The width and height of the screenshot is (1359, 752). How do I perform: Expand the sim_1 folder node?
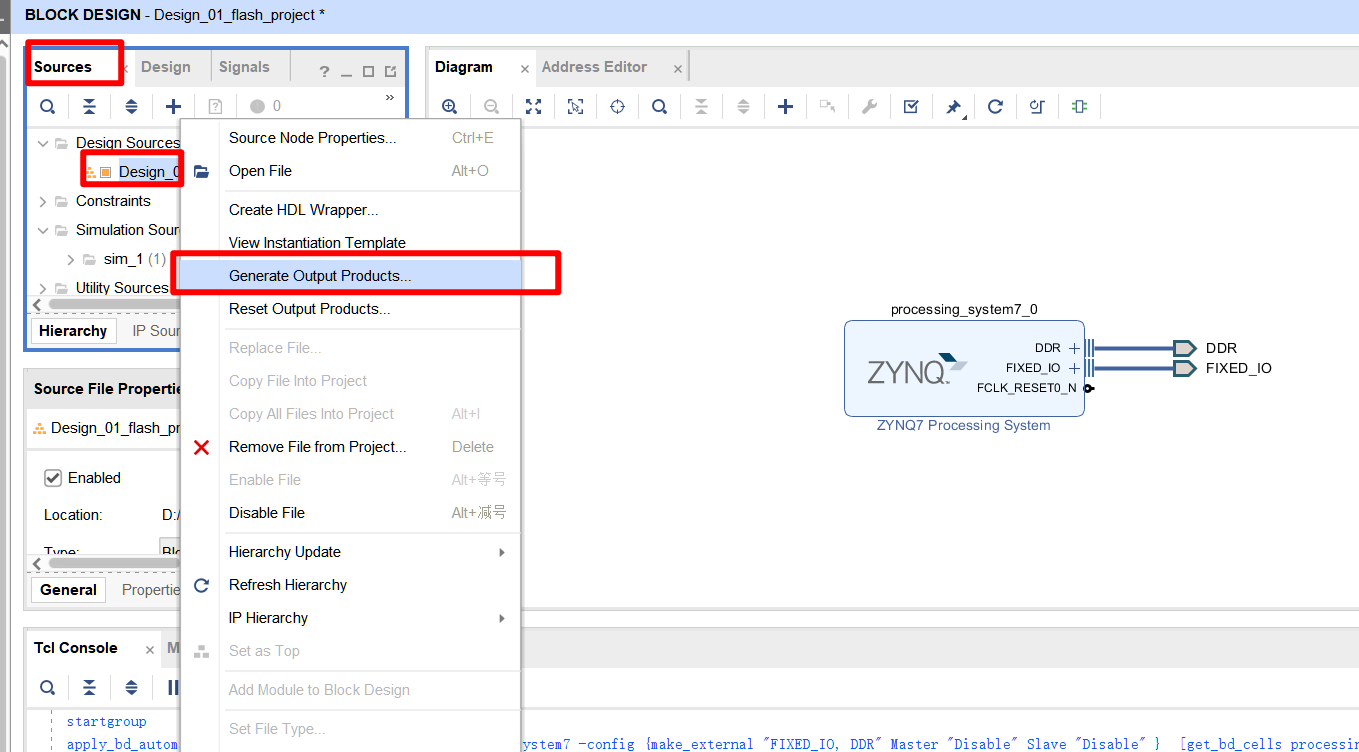71,259
